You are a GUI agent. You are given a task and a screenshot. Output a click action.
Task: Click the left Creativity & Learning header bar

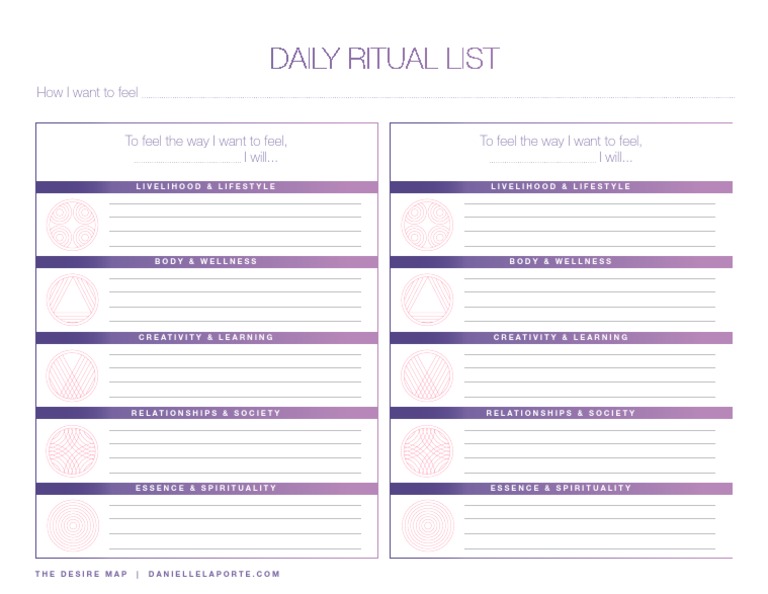tap(206, 338)
